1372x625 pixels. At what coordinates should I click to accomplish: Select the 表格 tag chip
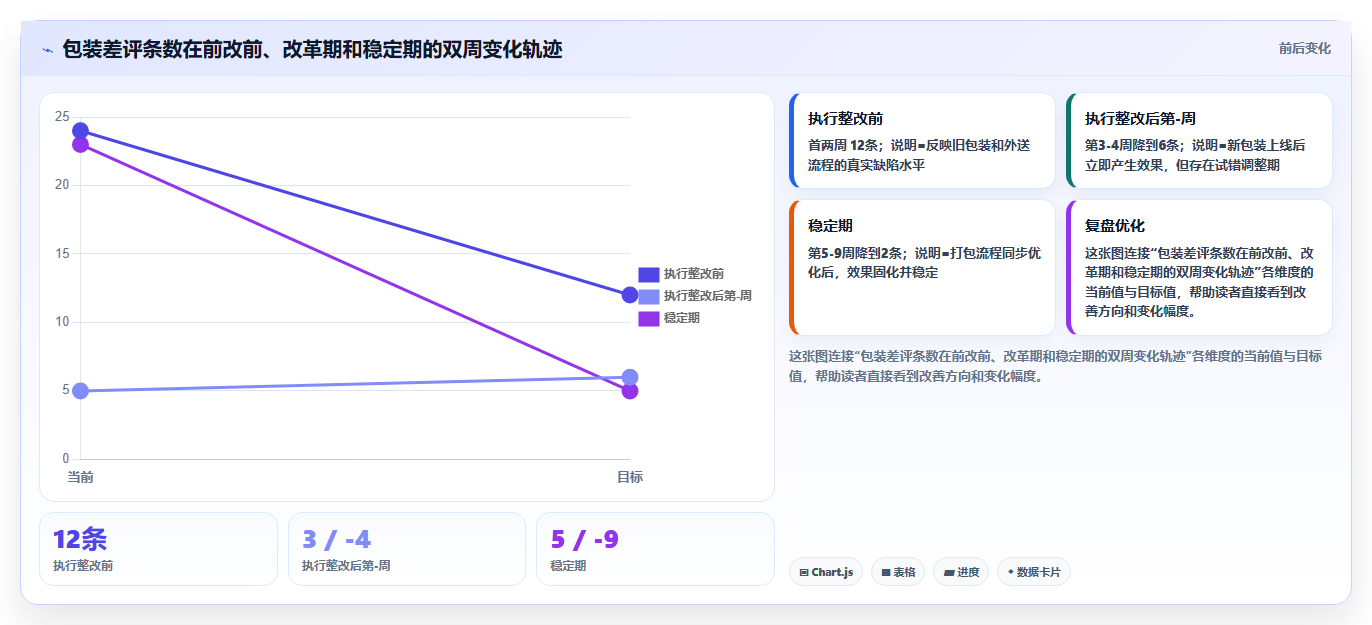898,572
